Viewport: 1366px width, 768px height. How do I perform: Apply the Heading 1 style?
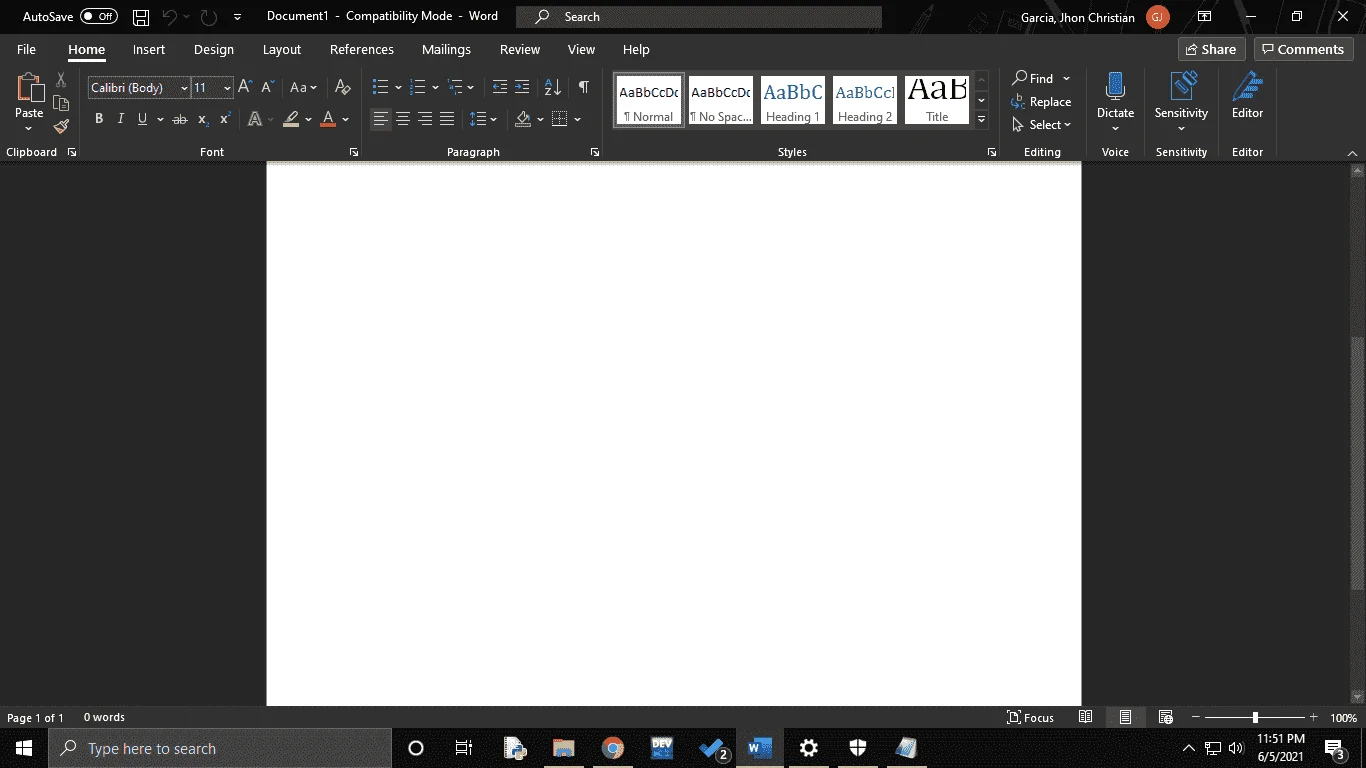(x=793, y=100)
